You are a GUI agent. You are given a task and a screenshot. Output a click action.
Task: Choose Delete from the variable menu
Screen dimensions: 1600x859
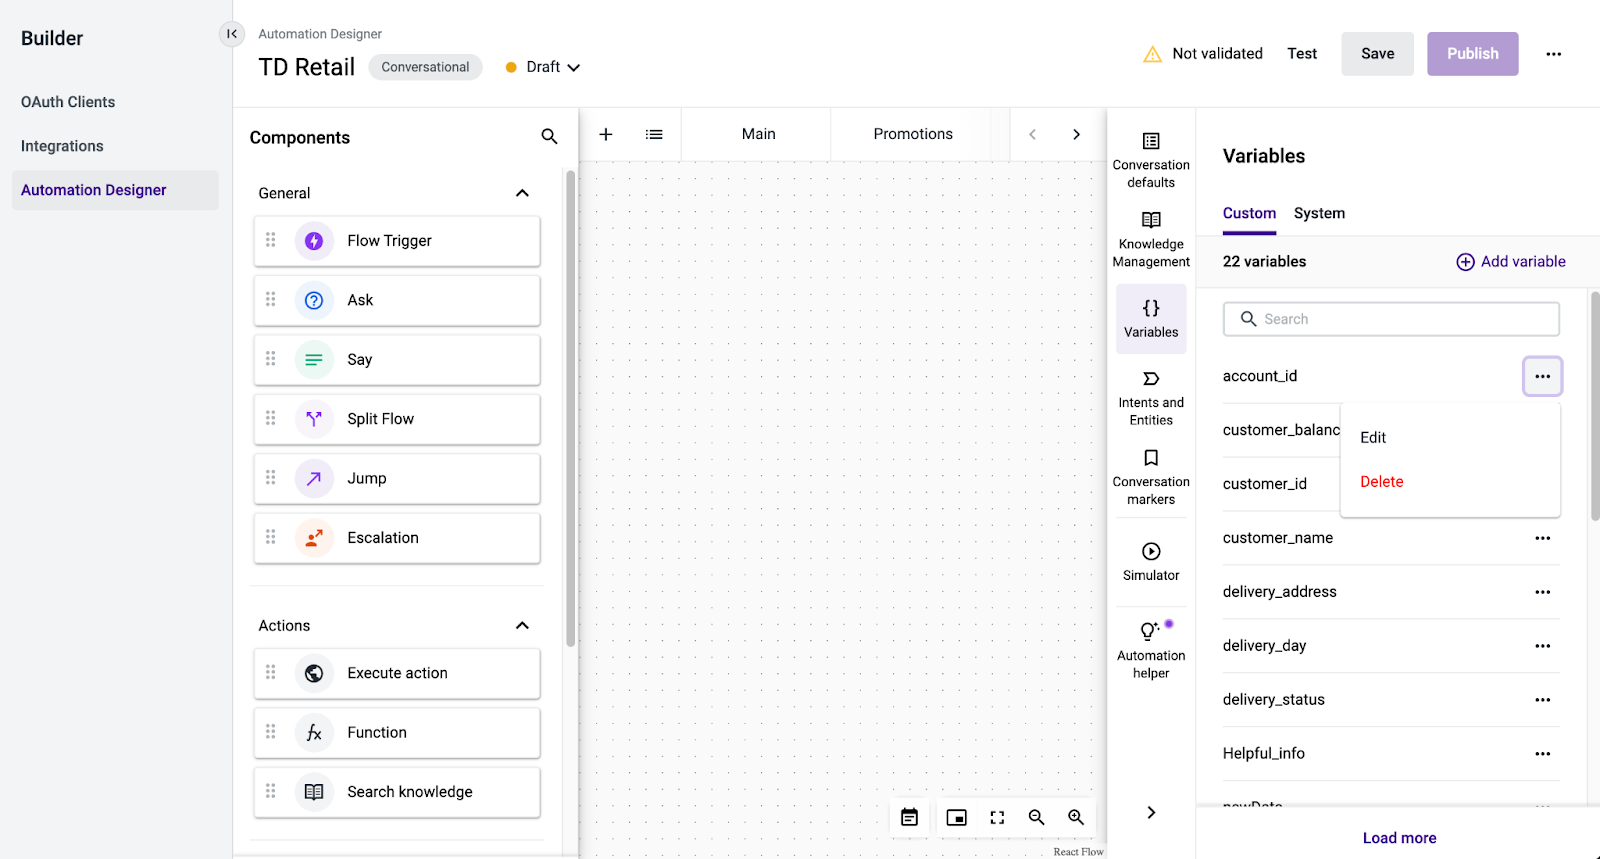(1381, 482)
